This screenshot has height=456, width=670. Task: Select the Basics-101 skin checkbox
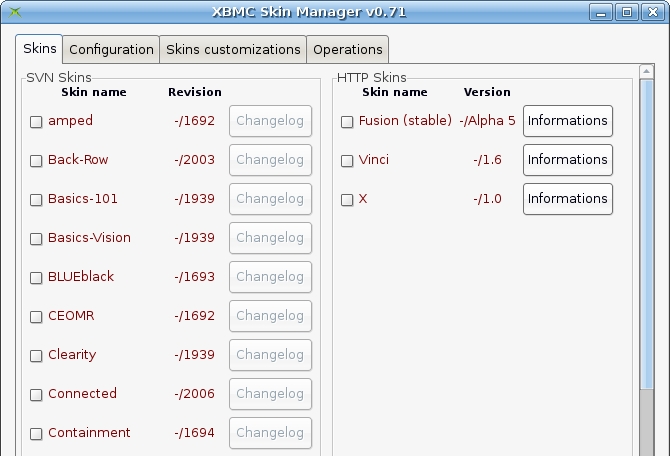36,200
